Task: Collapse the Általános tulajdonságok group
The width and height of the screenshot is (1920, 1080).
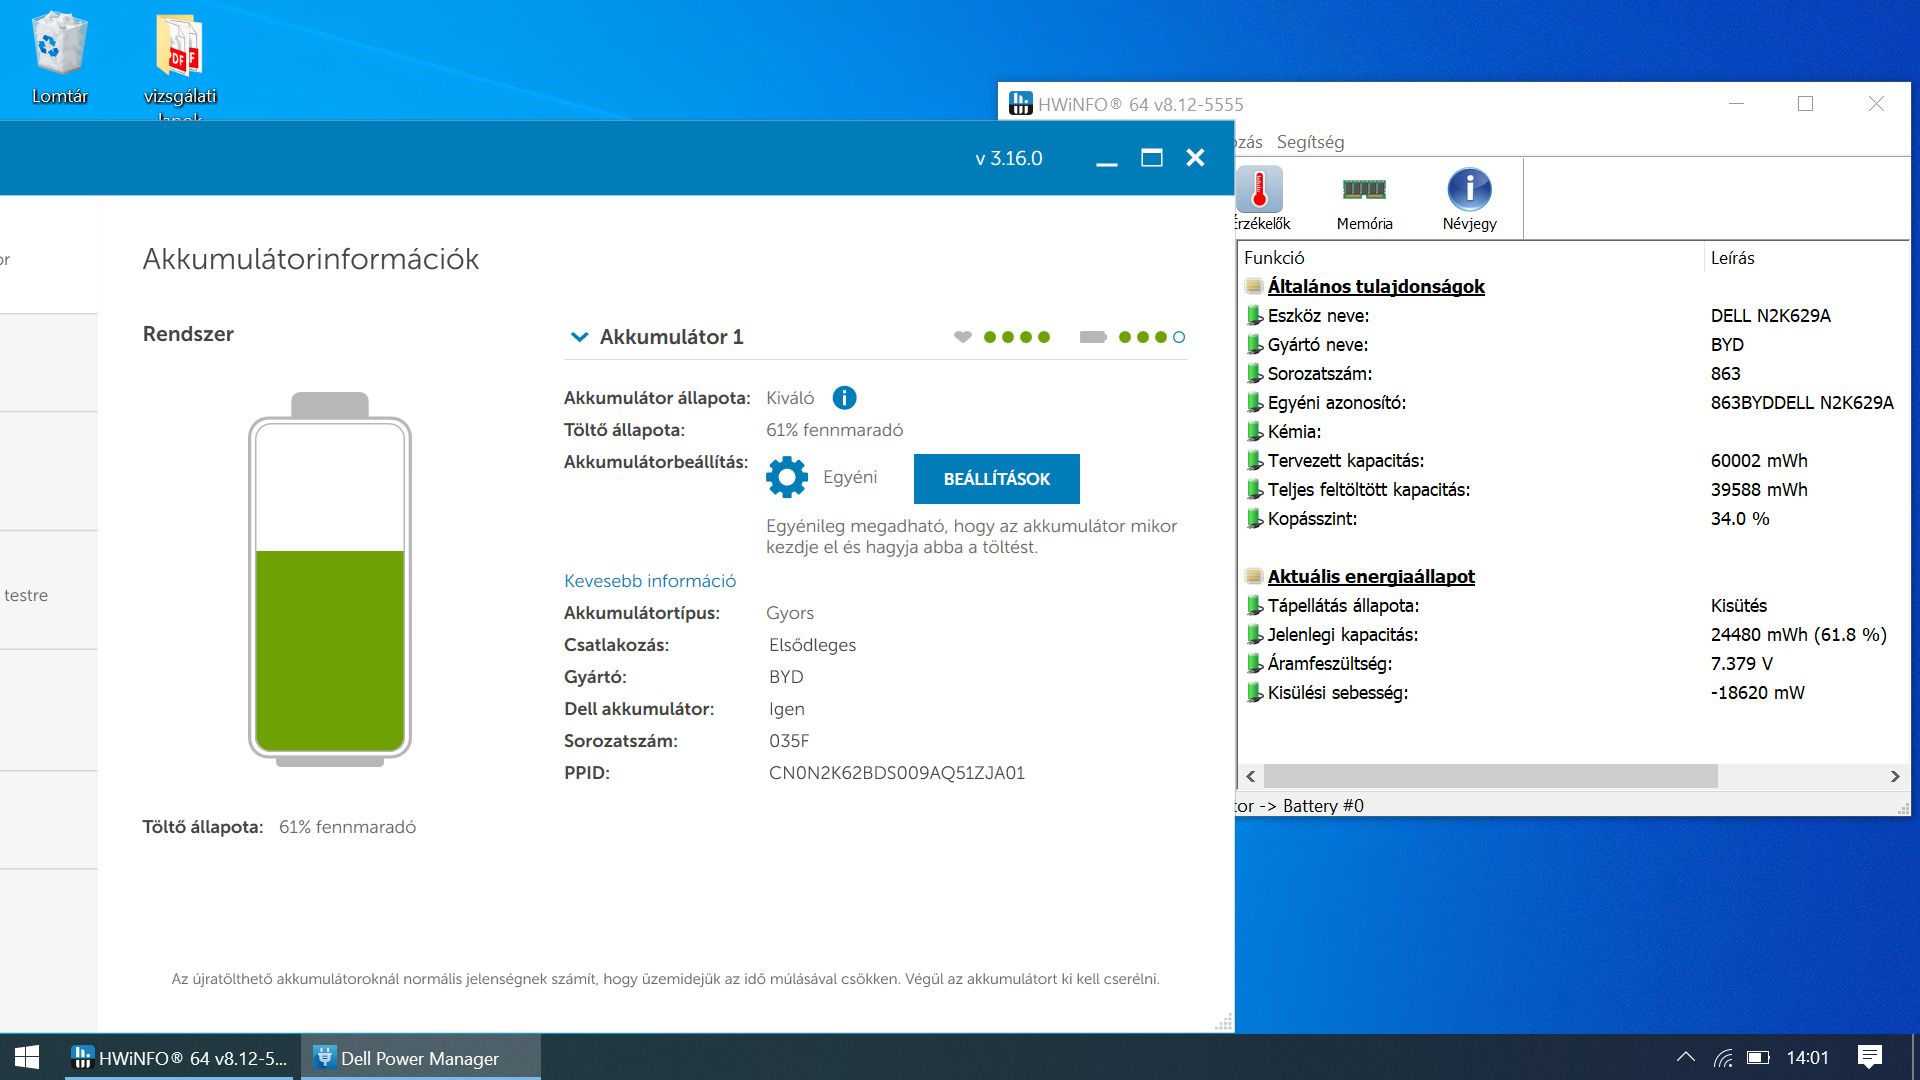Action: point(1364,287)
